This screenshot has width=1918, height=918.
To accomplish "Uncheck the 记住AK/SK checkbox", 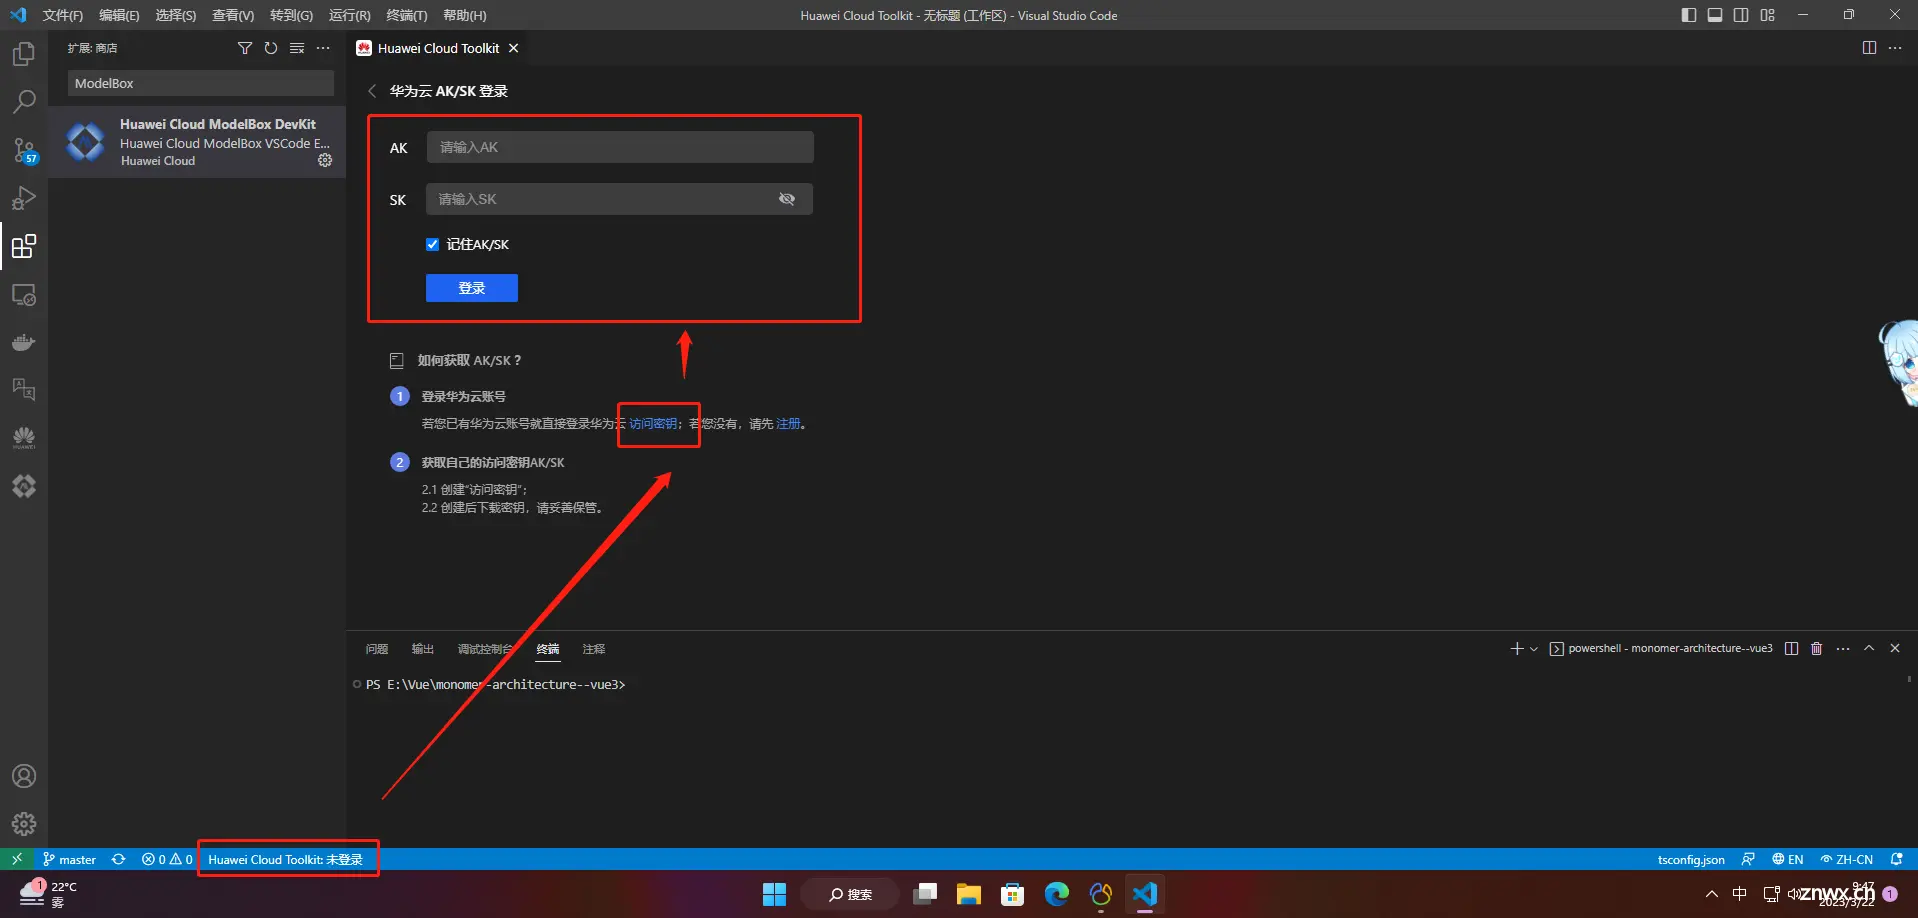I will pyautogui.click(x=433, y=244).
